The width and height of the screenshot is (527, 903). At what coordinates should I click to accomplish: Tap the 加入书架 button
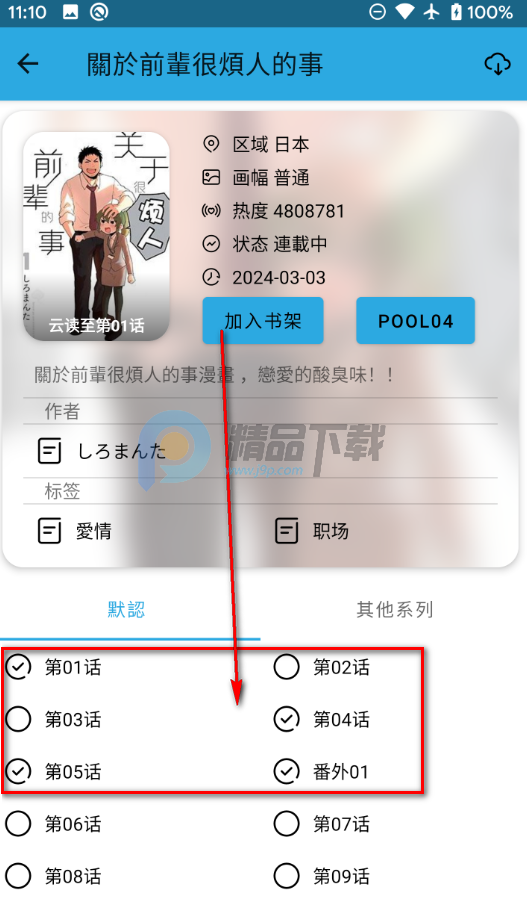click(x=263, y=321)
